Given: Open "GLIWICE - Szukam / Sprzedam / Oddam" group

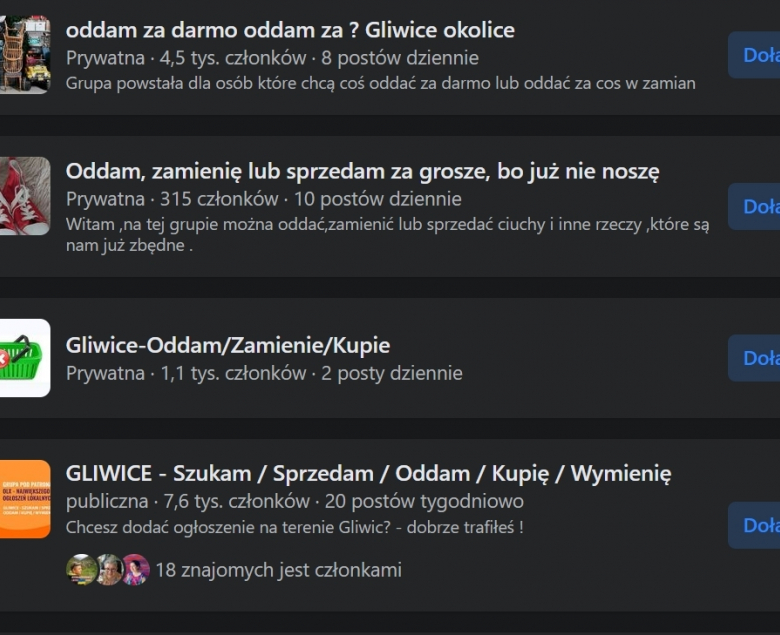Looking at the screenshot, I should click(368, 473).
